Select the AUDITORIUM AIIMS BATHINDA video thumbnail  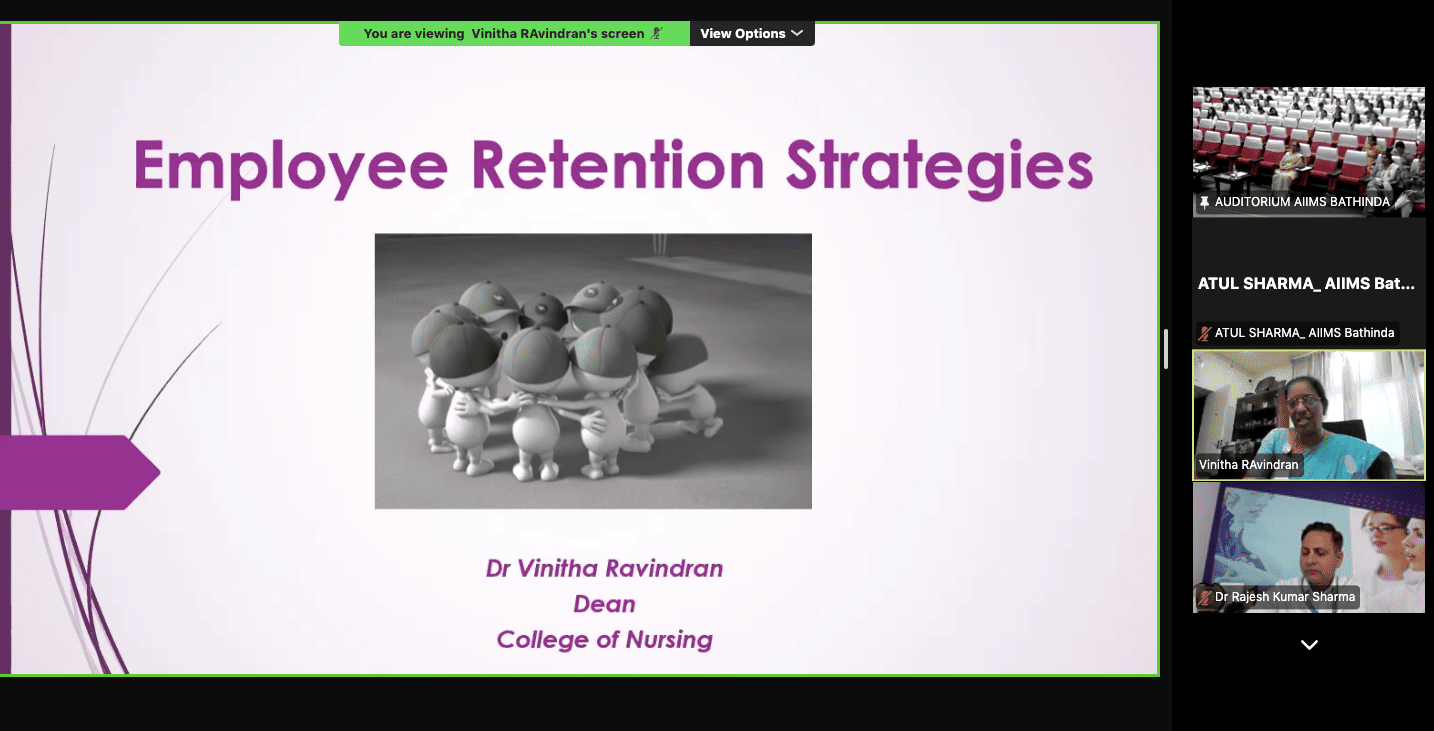pyautogui.click(x=1308, y=151)
